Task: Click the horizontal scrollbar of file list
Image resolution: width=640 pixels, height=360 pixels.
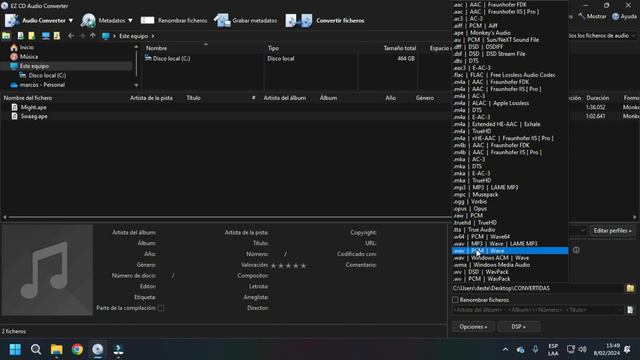Action: [x=229, y=217]
